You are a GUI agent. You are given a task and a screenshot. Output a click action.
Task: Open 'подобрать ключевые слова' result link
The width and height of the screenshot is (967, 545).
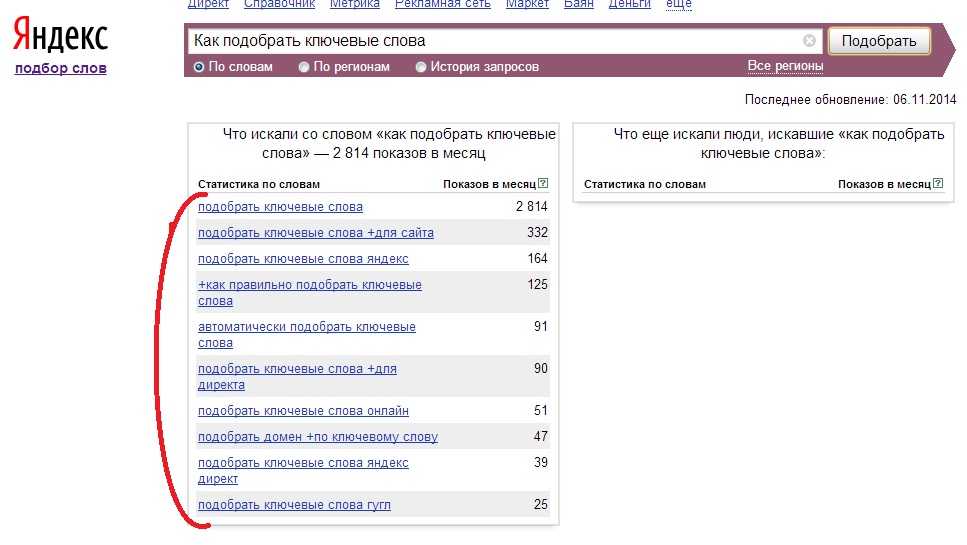pos(280,207)
